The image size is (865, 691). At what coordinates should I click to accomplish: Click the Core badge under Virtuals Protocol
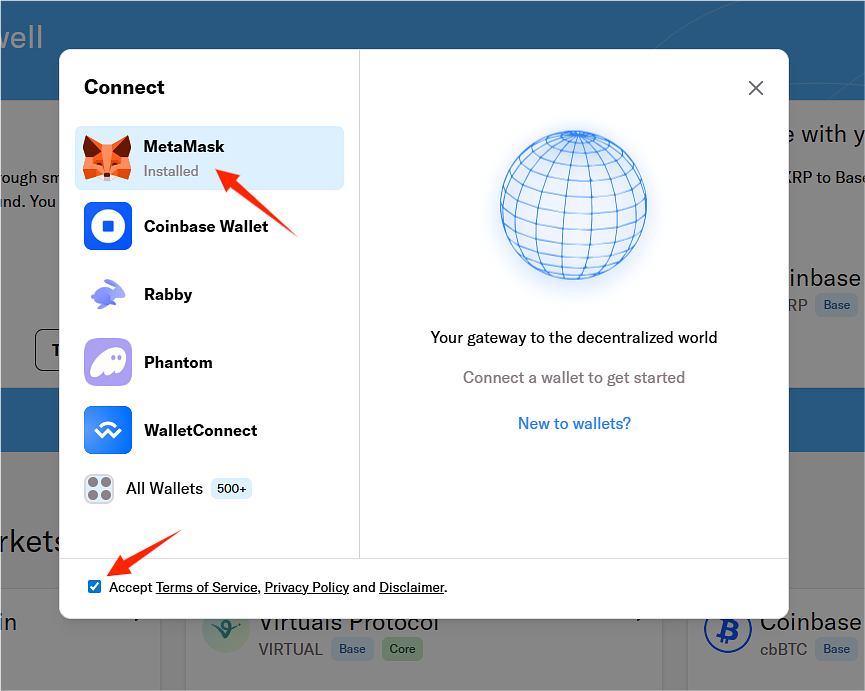[402, 649]
